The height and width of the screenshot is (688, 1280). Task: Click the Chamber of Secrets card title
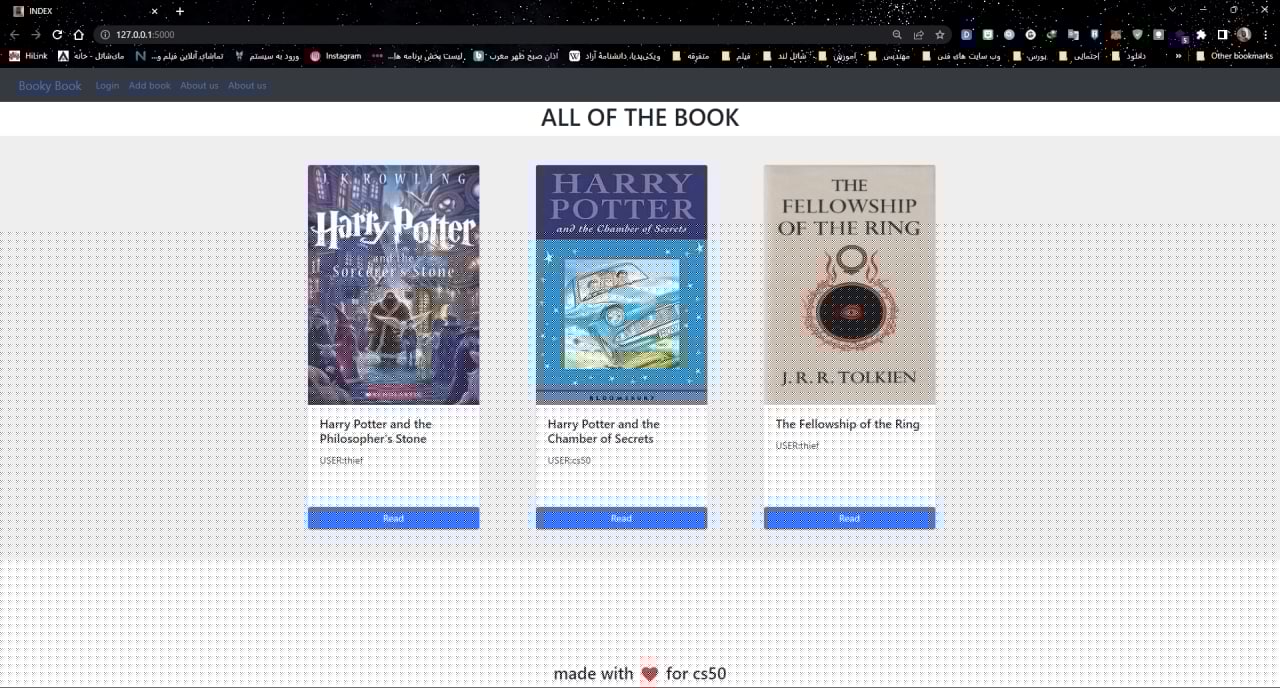coord(604,431)
